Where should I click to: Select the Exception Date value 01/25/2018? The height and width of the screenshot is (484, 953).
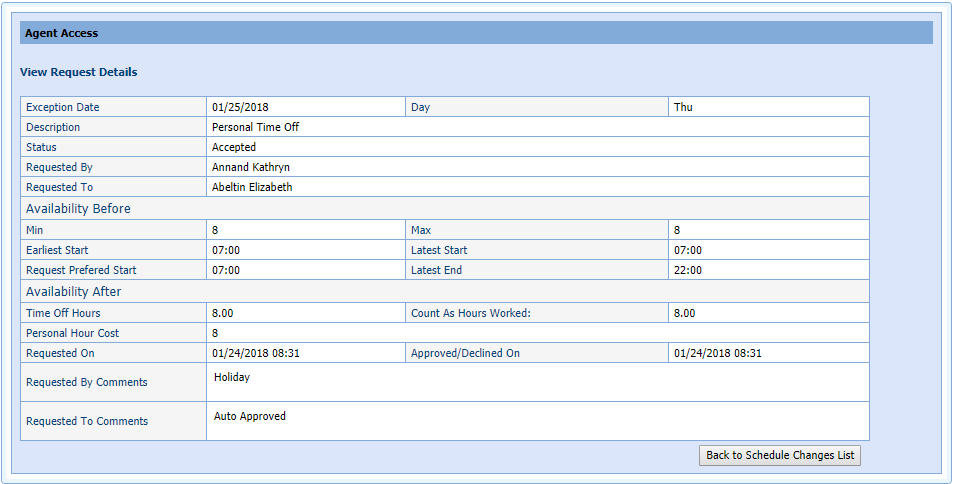241,107
